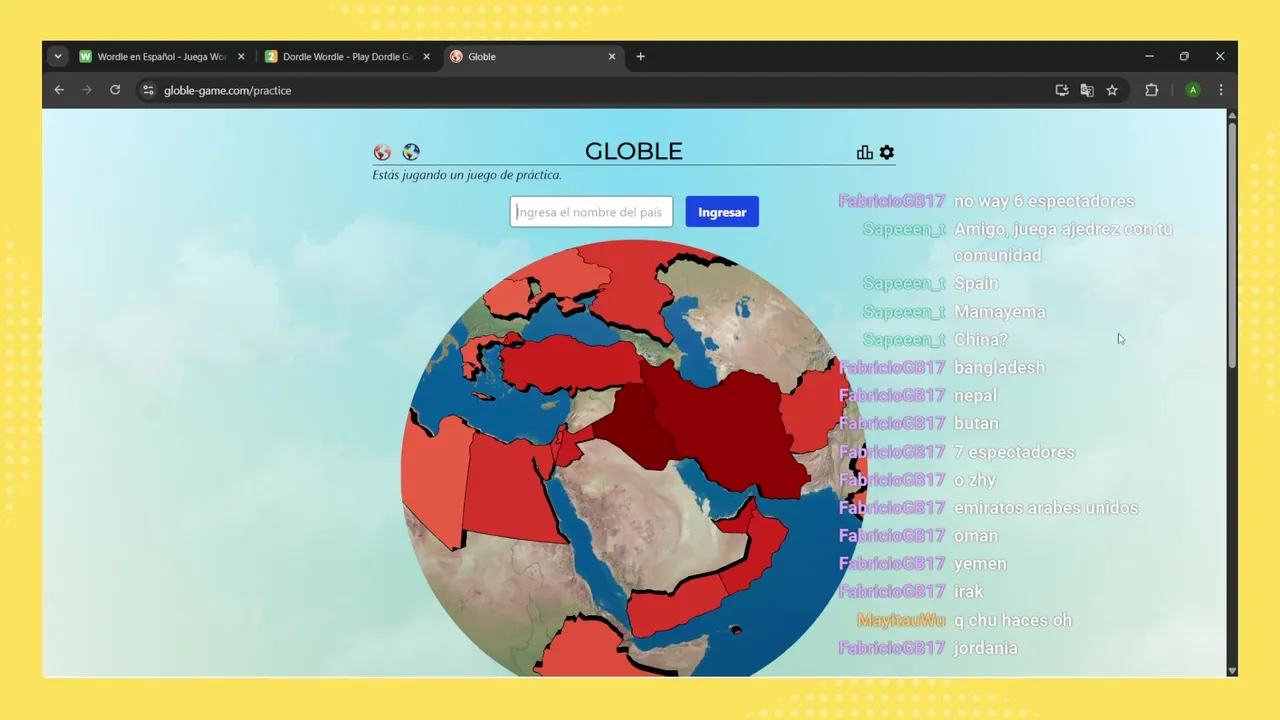
Task: Click chat message 'China?'
Action: (981, 340)
